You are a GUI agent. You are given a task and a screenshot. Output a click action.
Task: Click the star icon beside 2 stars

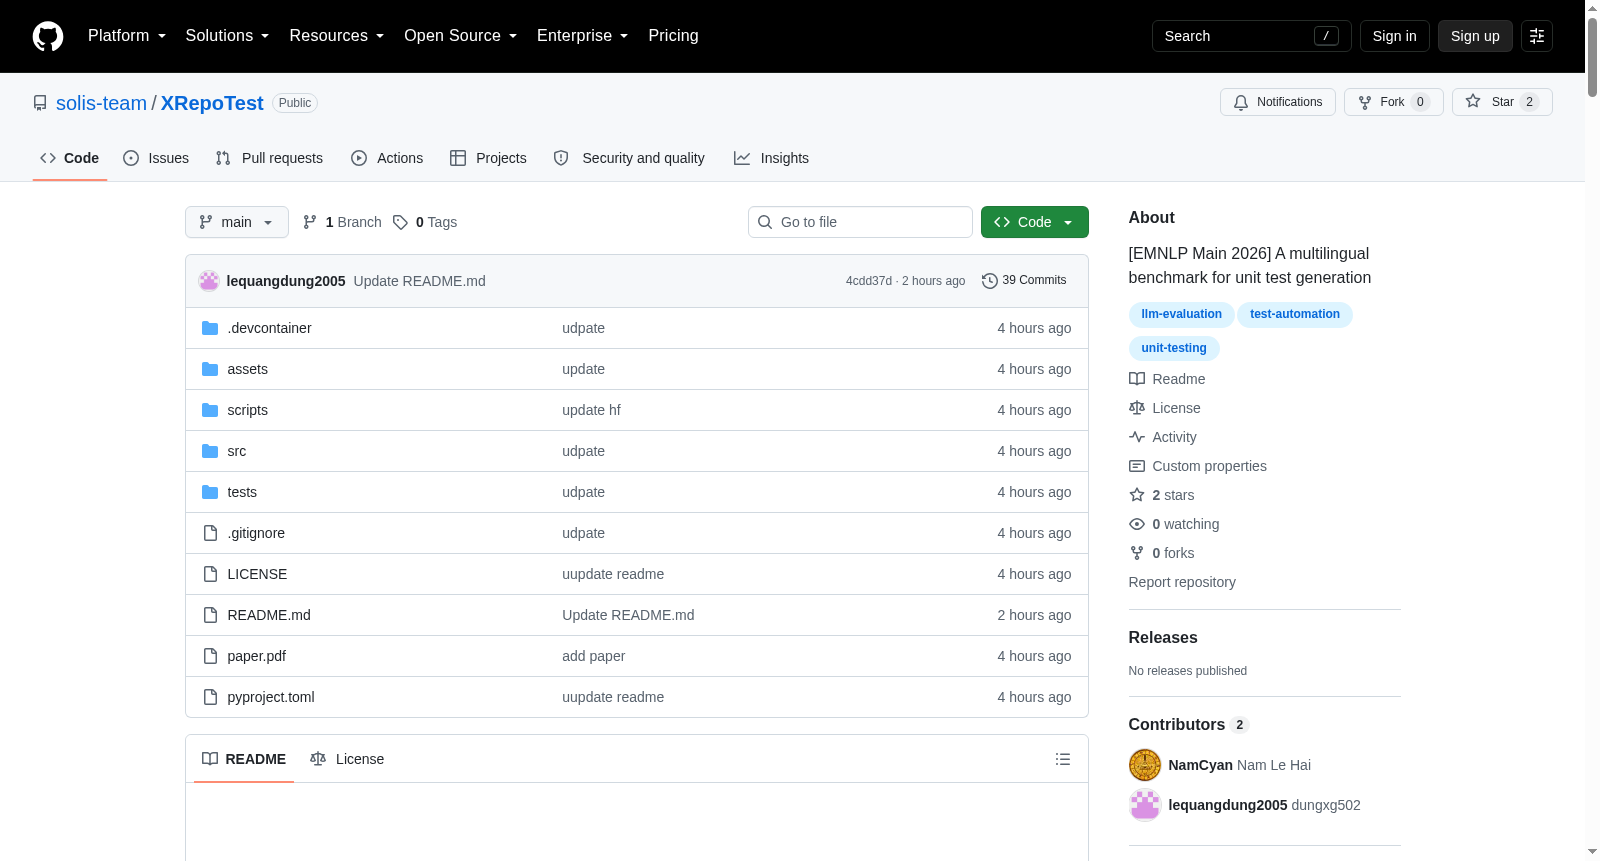(x=1137, y=495)
